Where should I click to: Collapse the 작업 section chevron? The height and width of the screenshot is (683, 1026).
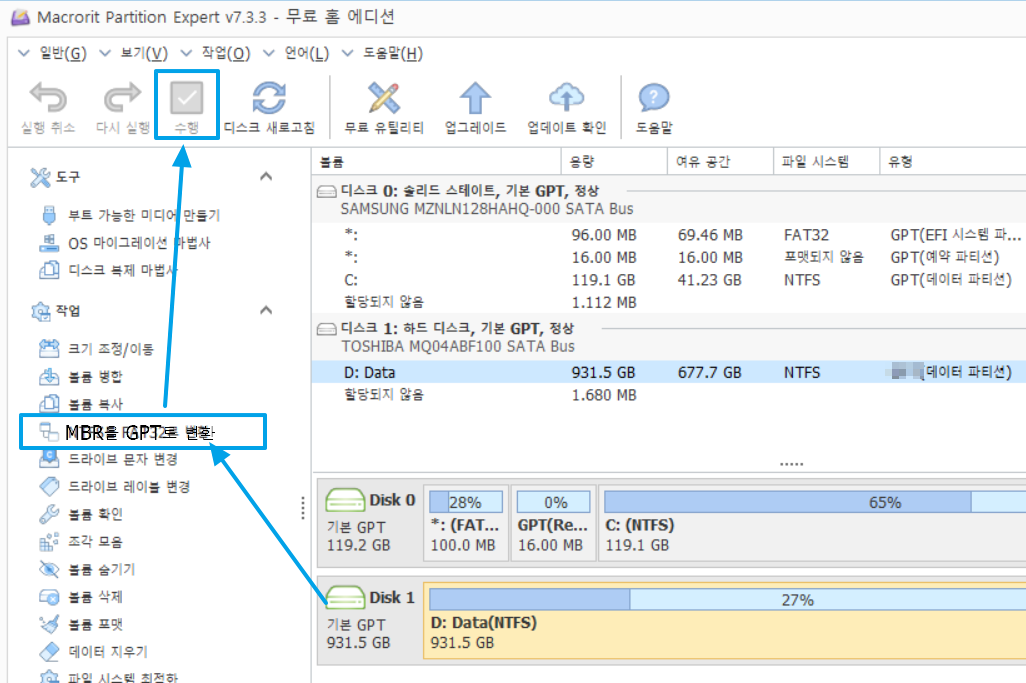(266, 309)
